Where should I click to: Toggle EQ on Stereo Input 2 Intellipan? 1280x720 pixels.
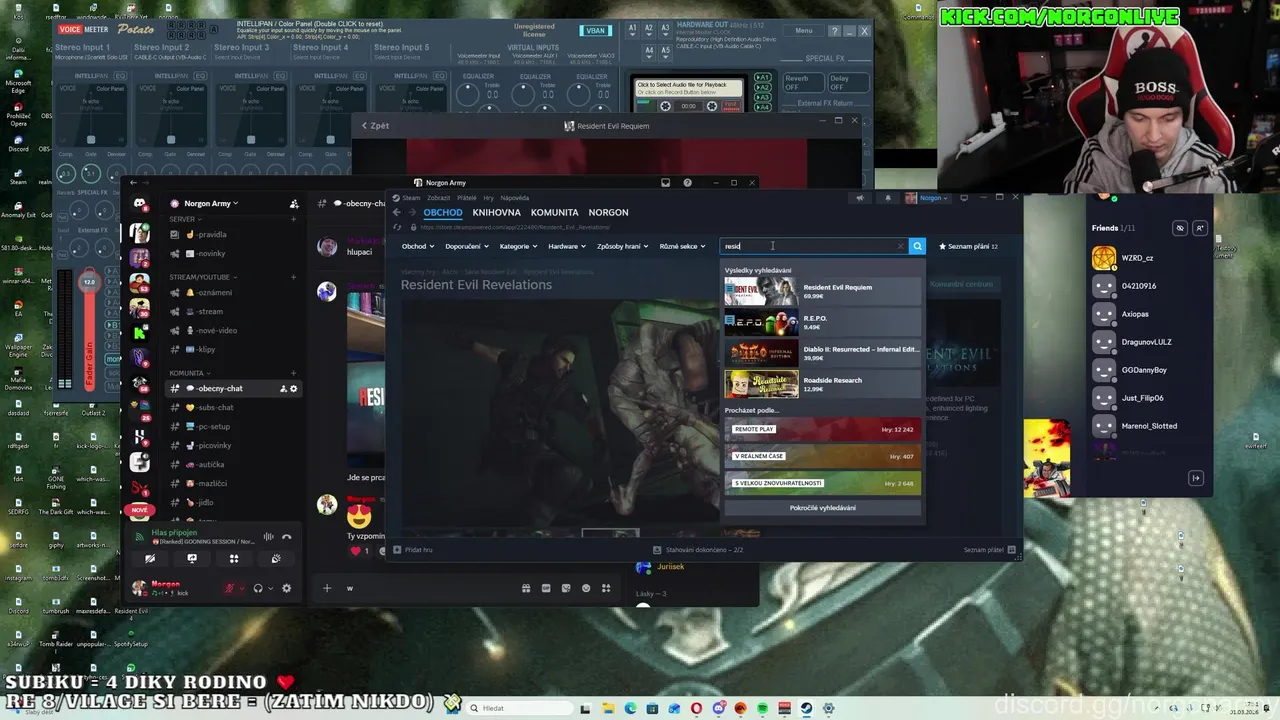[200, 76]
